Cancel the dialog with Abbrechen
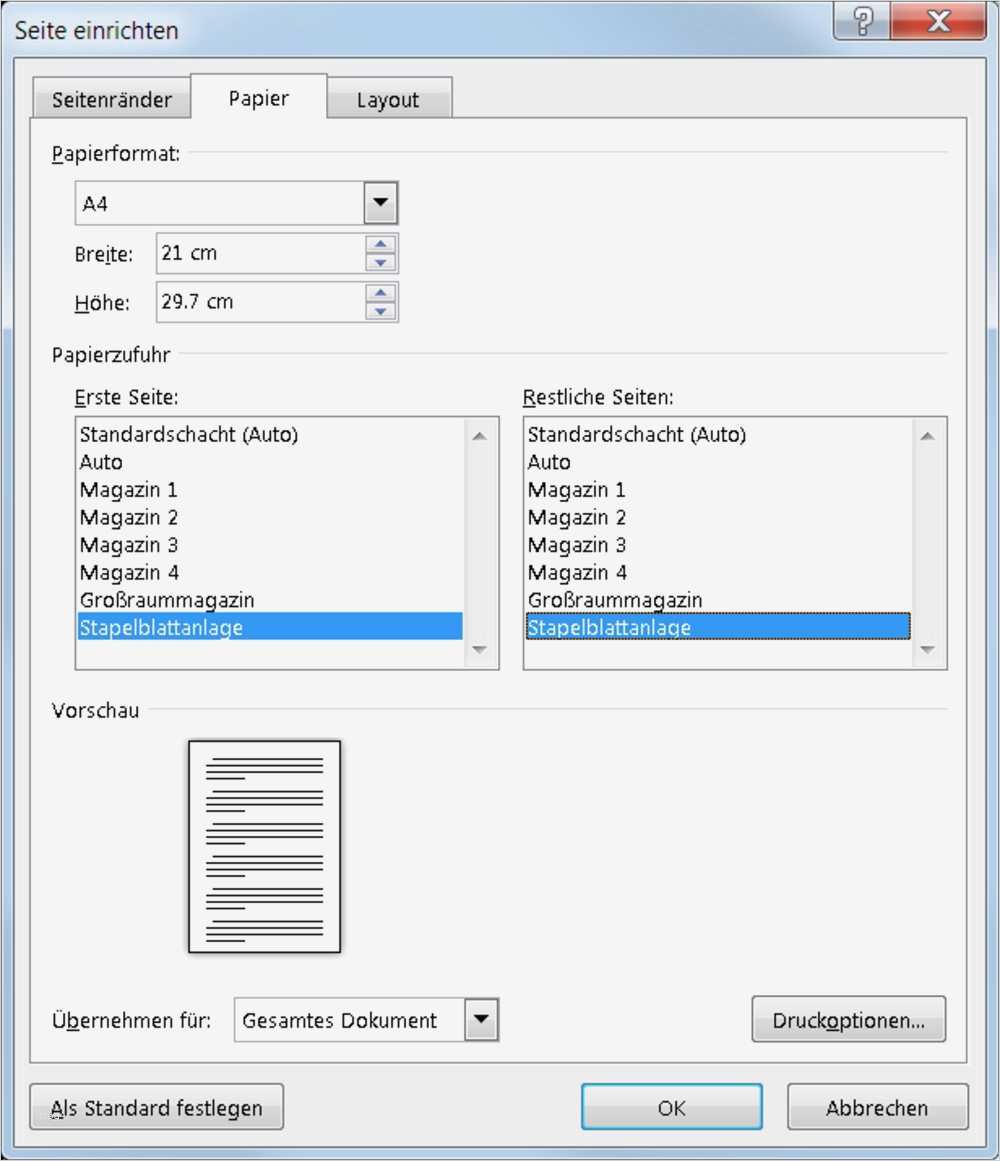1000x1161 pixels. [x=877, y=1107]
